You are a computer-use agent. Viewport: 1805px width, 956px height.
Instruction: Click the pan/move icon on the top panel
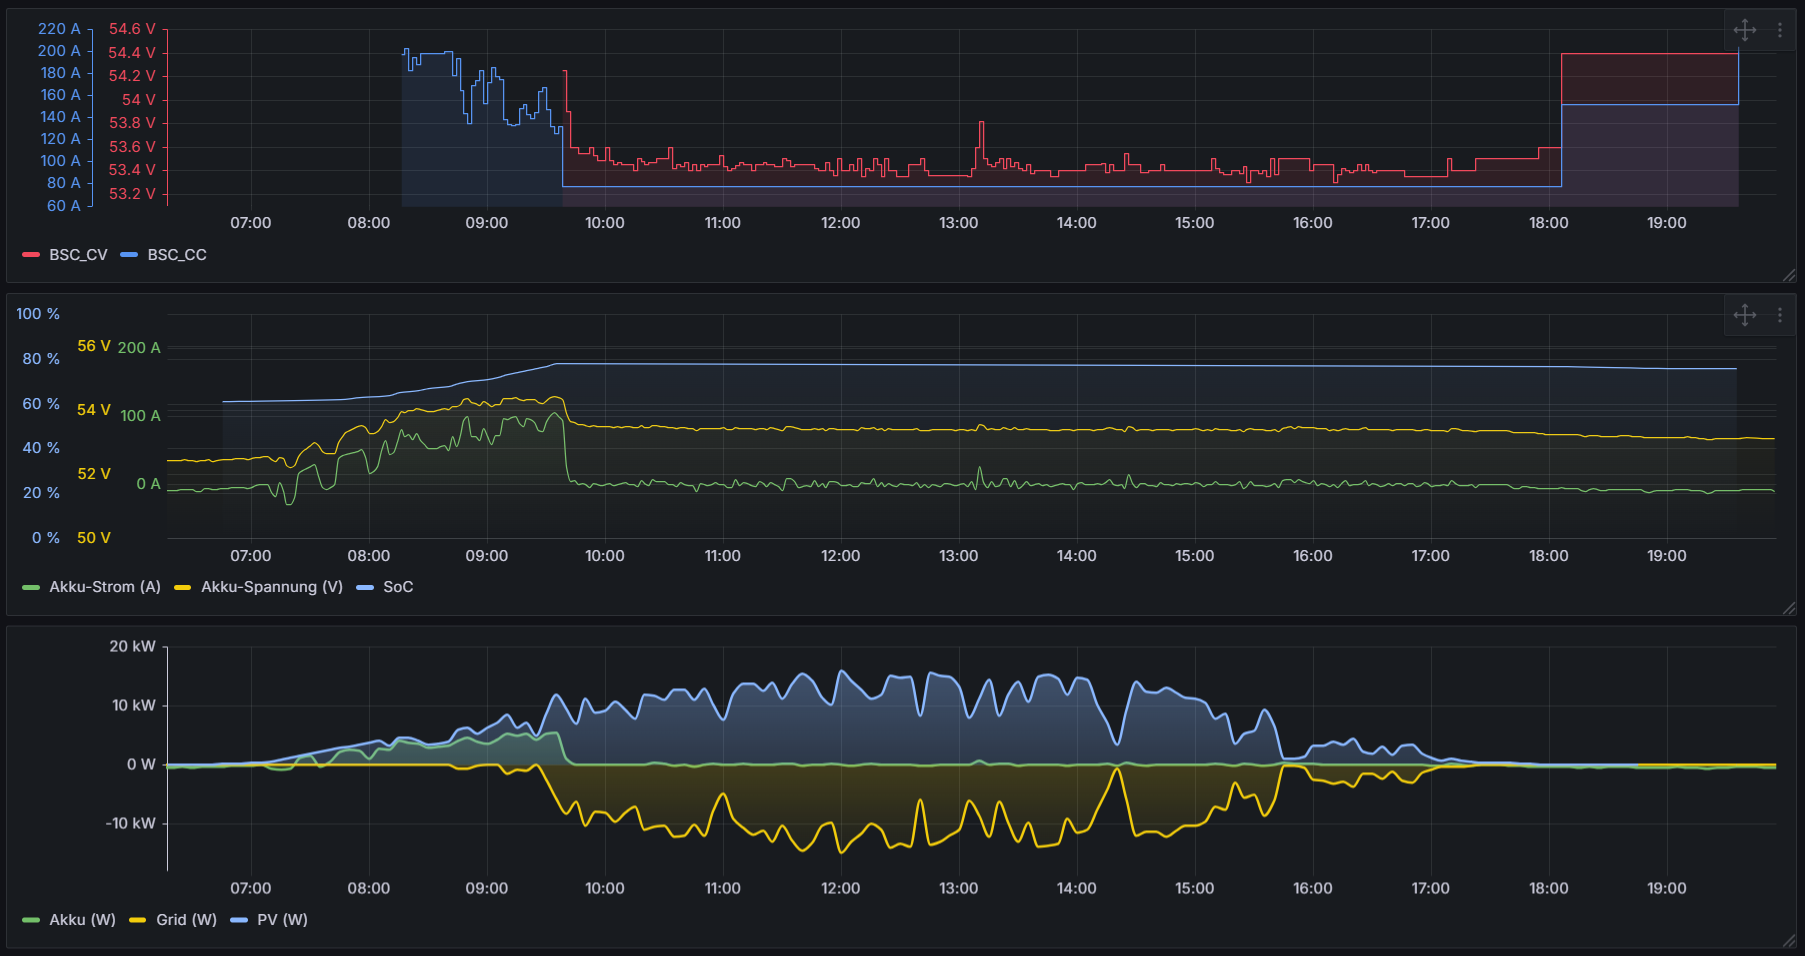point(1745,30)
